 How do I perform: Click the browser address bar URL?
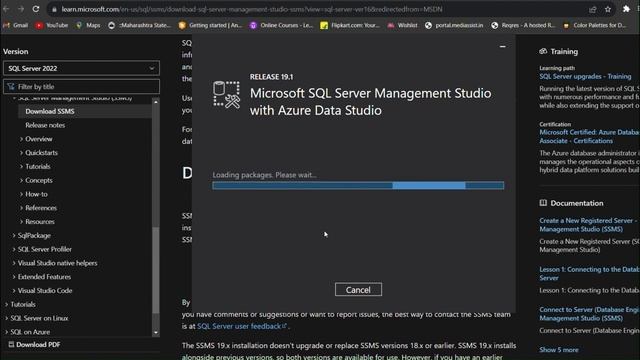(252, 9)
